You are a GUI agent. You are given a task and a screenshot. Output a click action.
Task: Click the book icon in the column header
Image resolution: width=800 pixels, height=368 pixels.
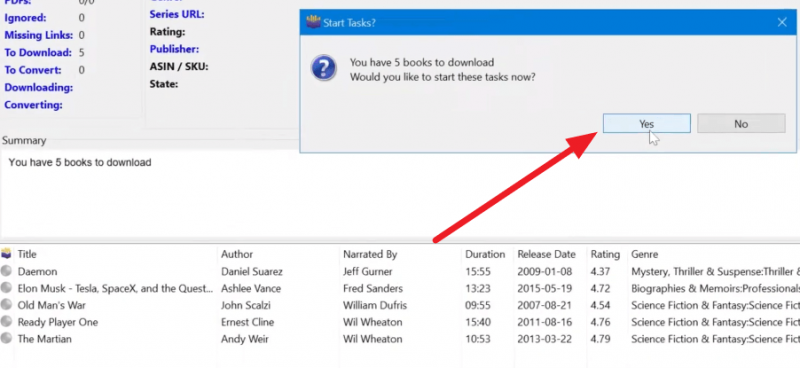[x=6, y=254]
